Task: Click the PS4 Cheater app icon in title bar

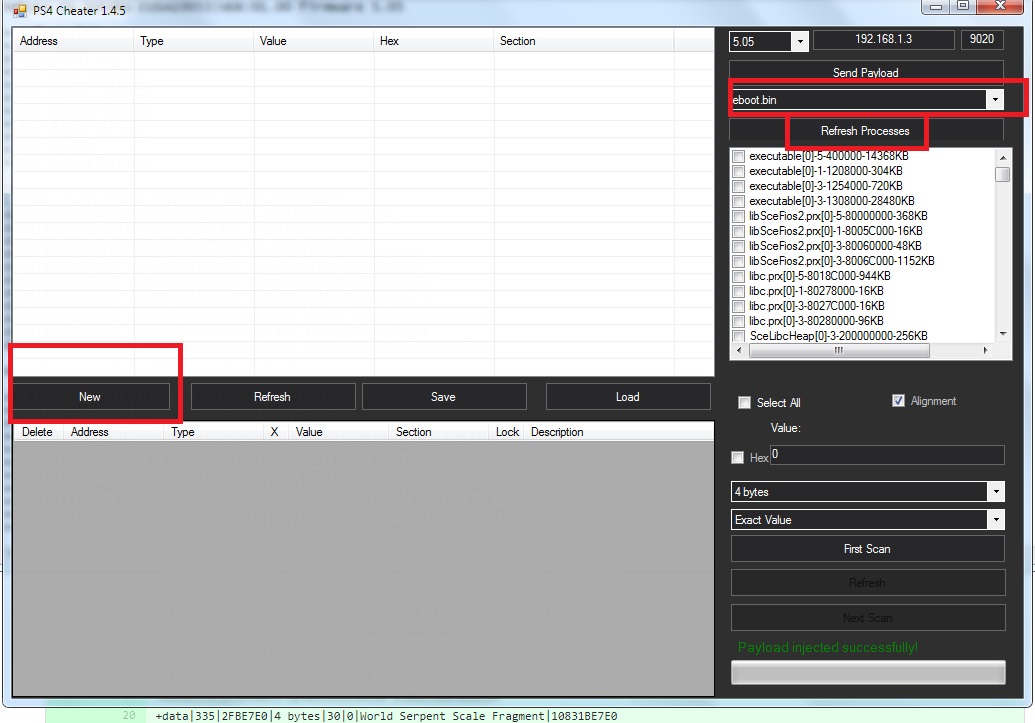Action: (x=19, y=10)
